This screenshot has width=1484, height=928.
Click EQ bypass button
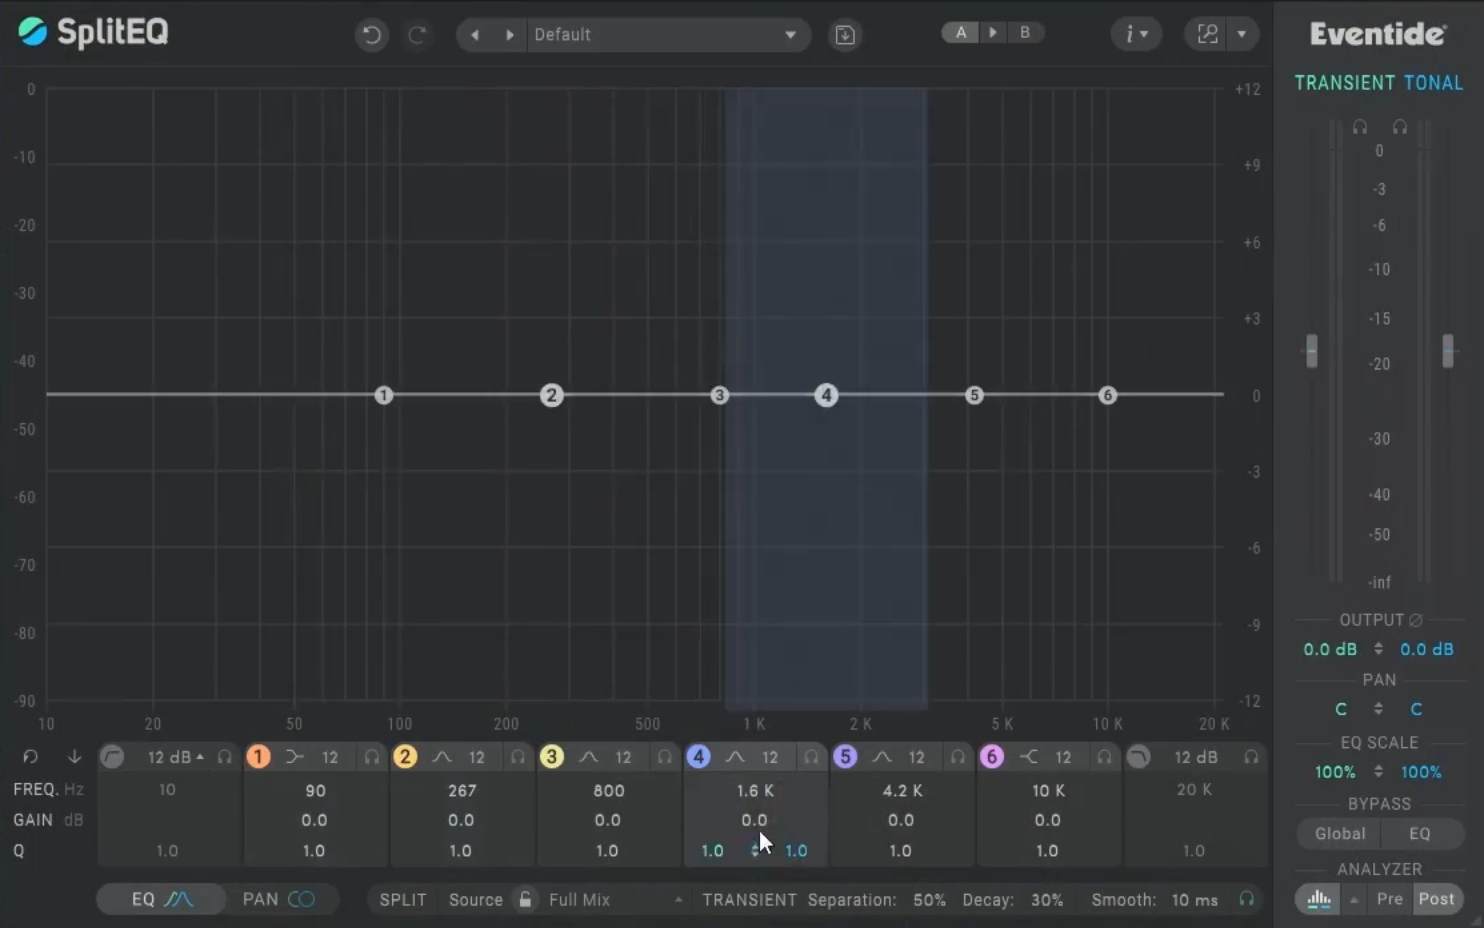point(1420,833)
